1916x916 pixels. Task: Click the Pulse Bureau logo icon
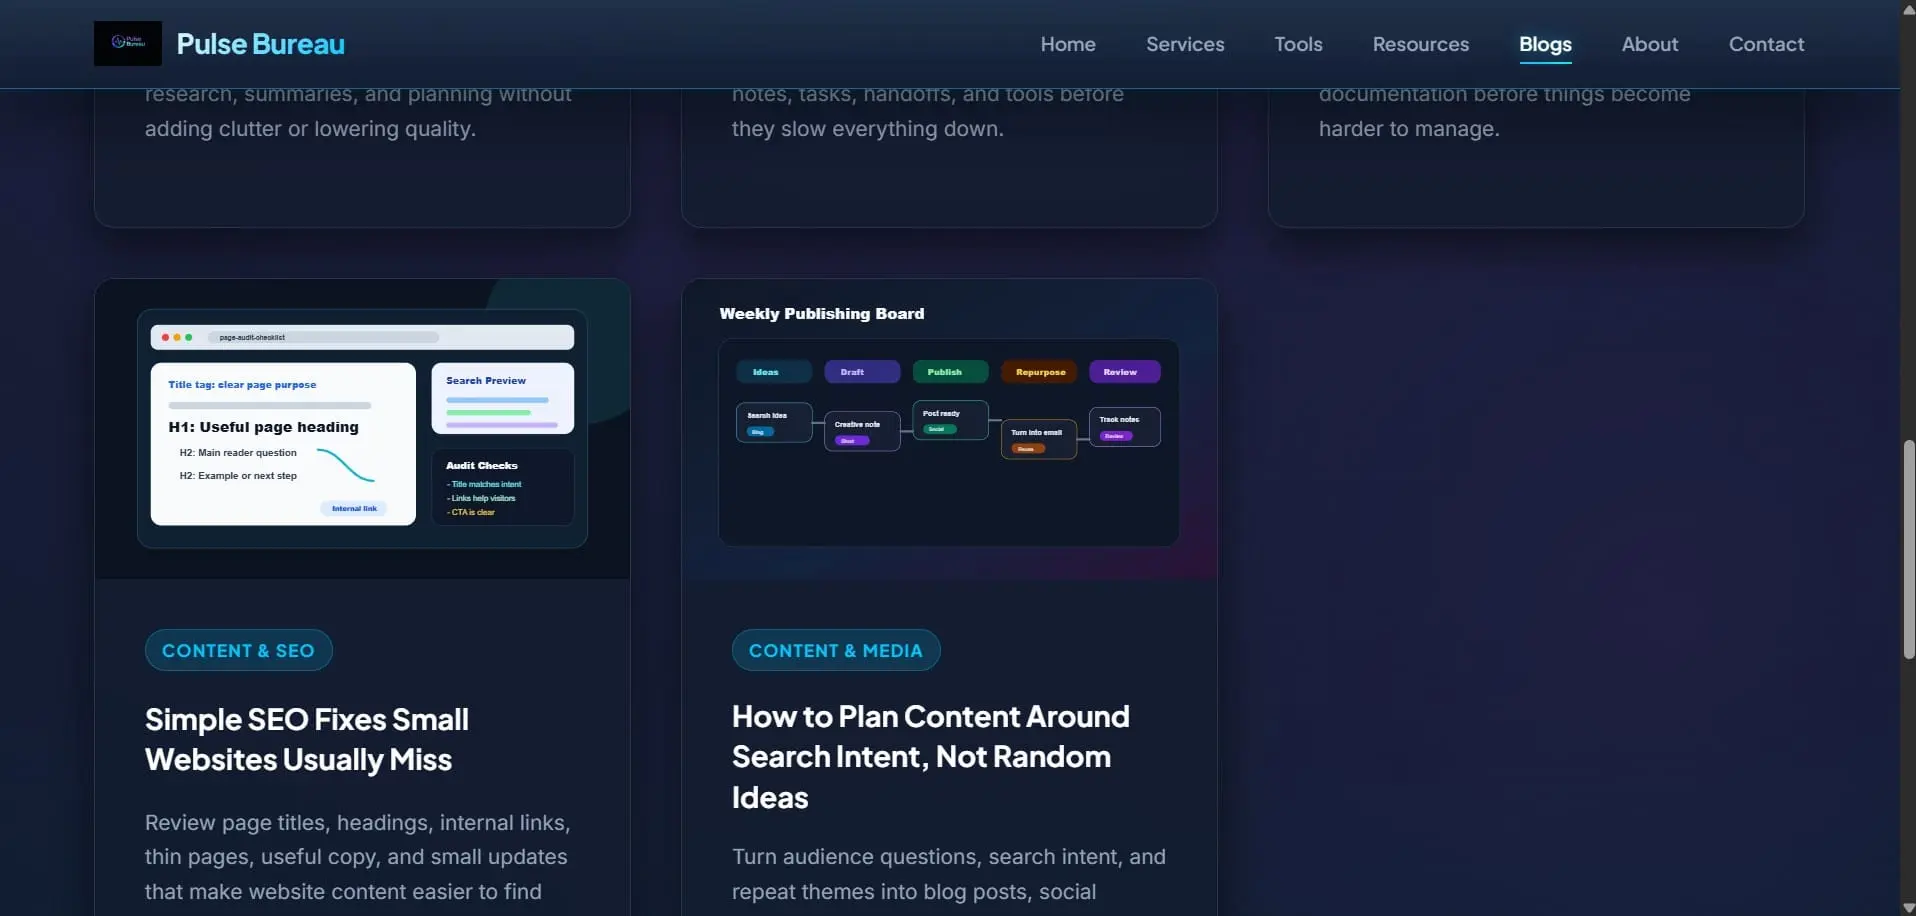(x=128, y=44)
